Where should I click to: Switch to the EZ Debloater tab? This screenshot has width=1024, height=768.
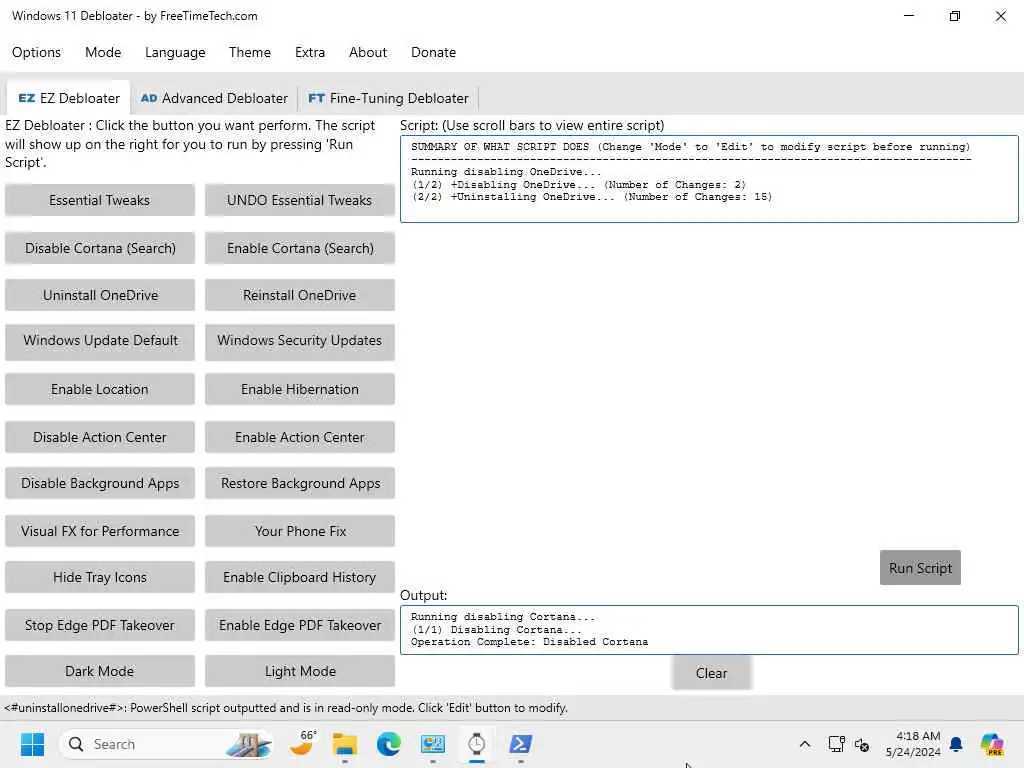coord(69,98)
